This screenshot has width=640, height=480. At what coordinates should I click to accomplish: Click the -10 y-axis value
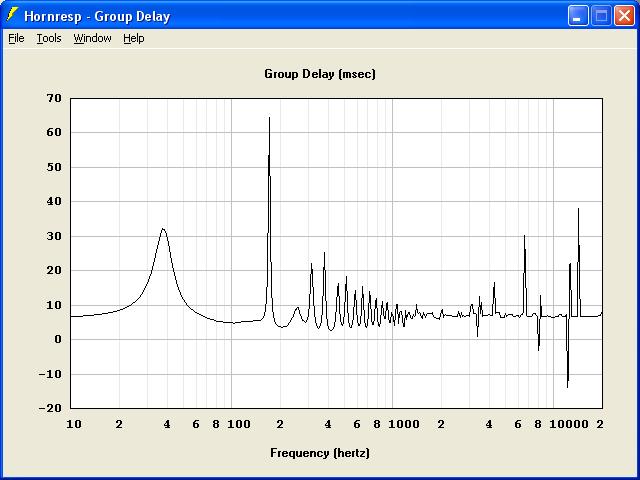click(50, 374)
